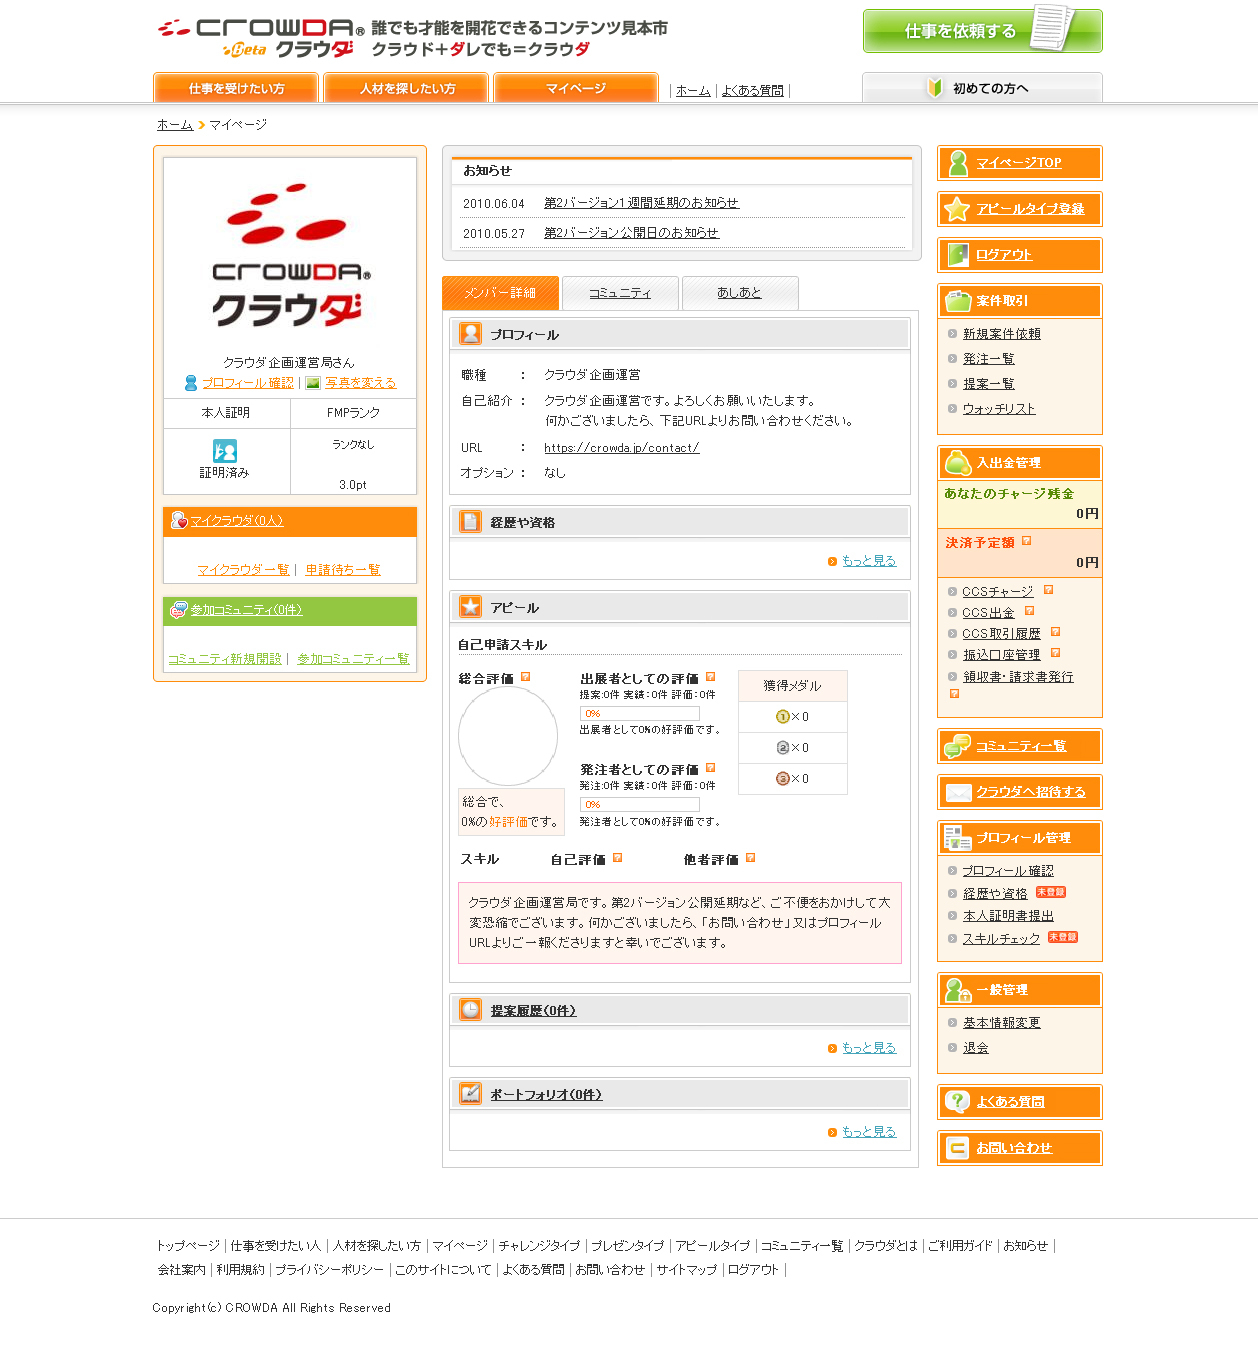Click もっと見る in the 提案履歴 section

(869, 1048)
